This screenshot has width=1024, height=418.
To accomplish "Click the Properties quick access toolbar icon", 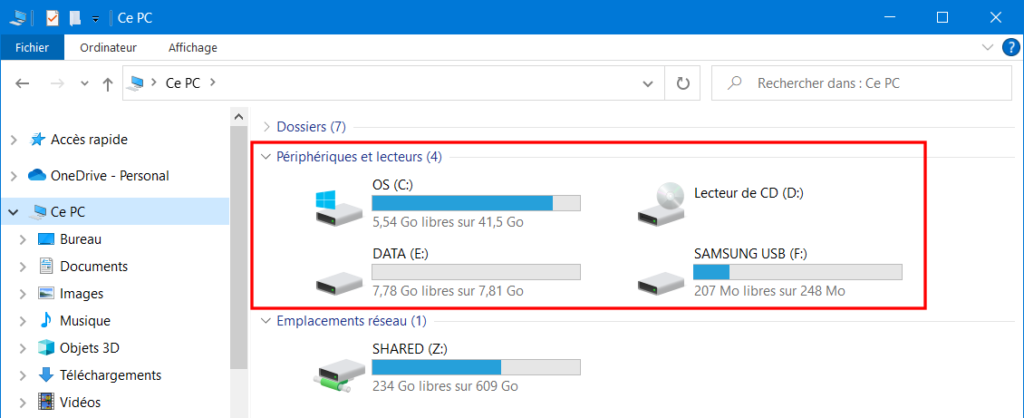I will point(53,18).
